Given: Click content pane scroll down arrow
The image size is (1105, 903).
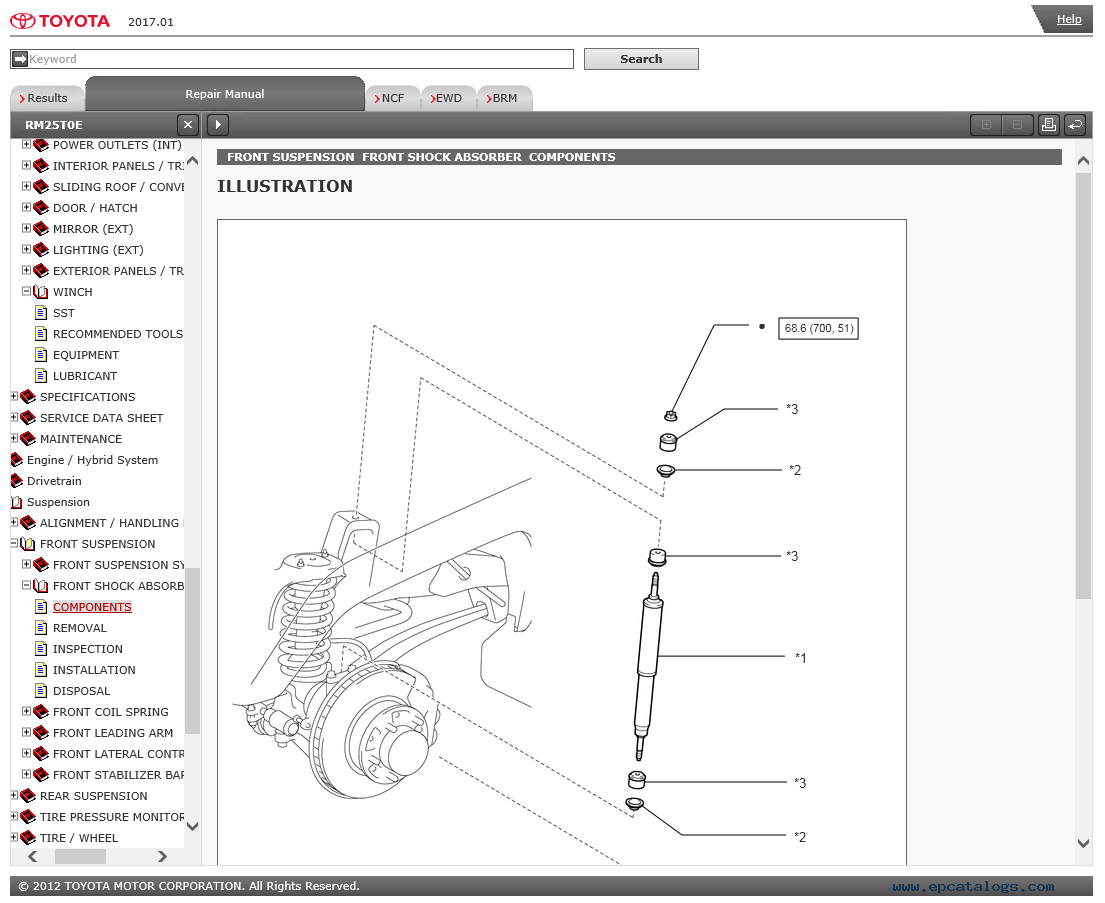Looking at the screenshot, I should click(x=1084, y=843).
